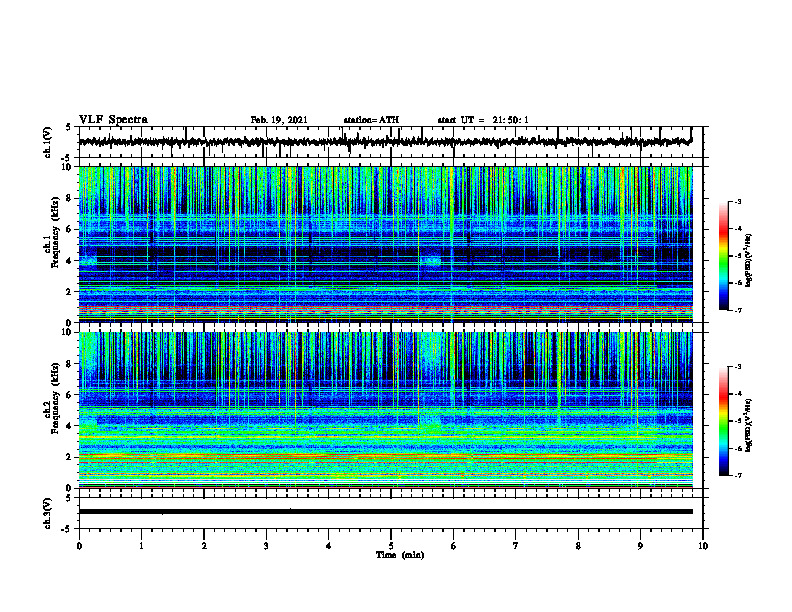Click time axis tick label '10'
792x612 pixels.
pos(703,546)
